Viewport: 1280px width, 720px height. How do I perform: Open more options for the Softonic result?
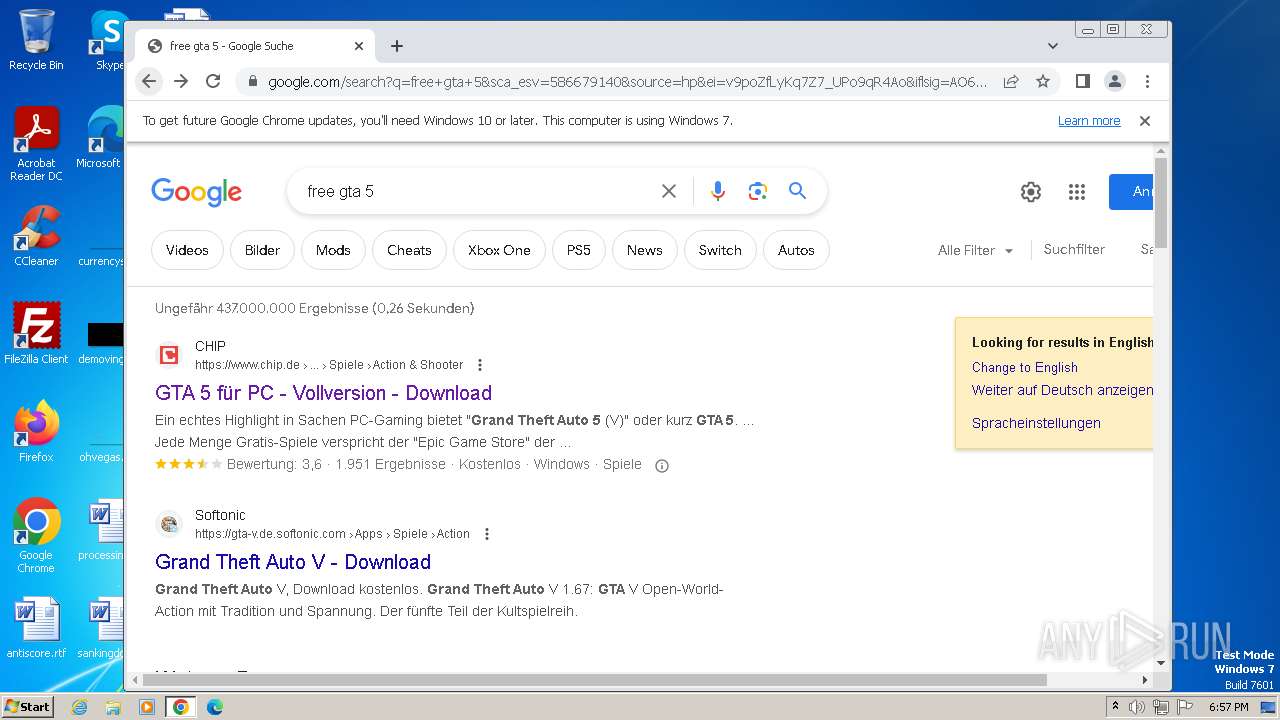coord(487,534)
